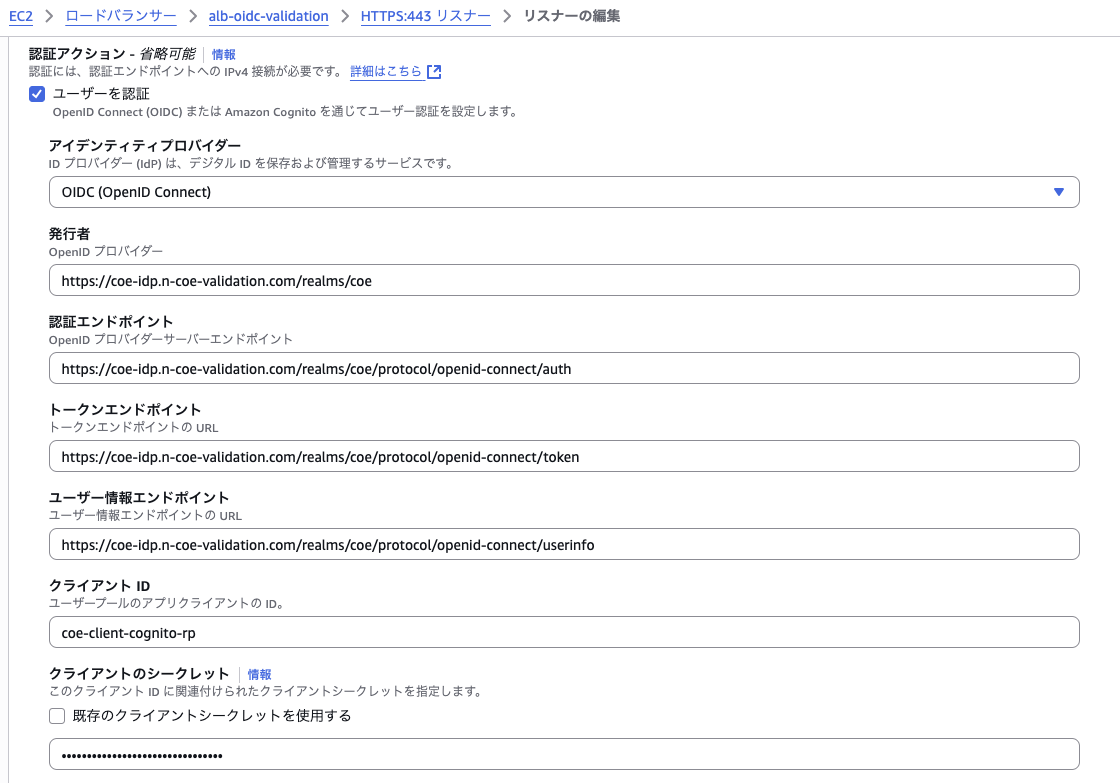This screenshot has height=783, width=1120.
Task: Navigate to ロードバランサー breadcrumb
Action: (121, 16)
